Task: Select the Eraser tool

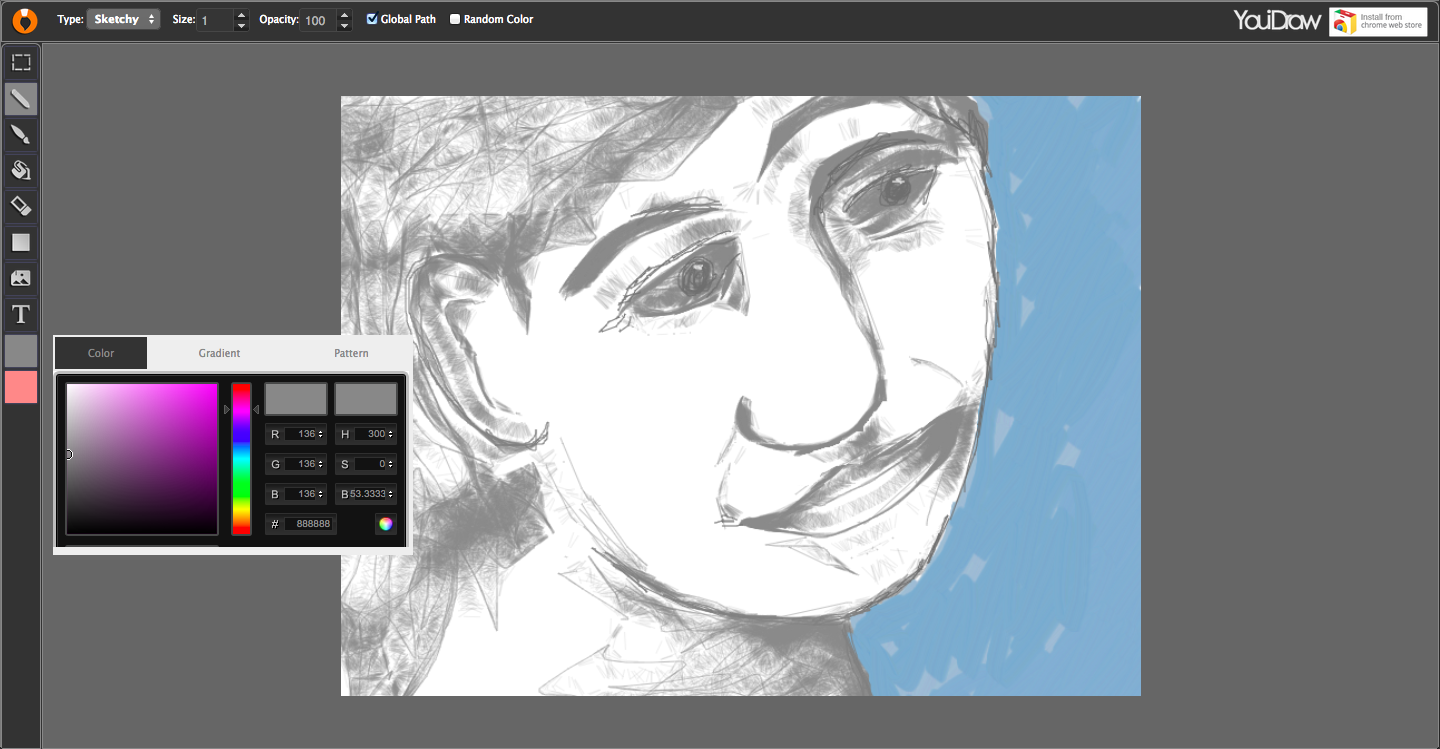Action: click(21, 206)
